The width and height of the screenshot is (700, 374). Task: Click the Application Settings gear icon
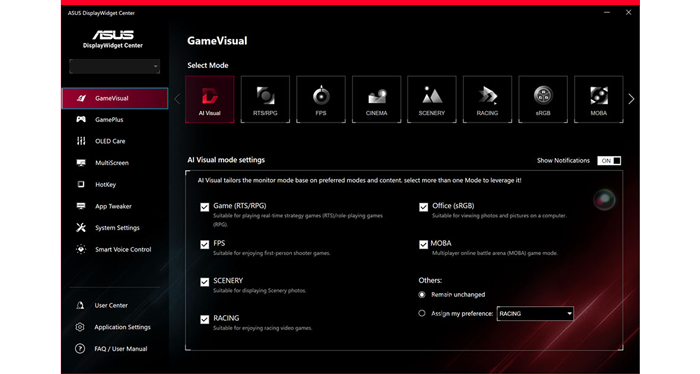click(80, 327)
